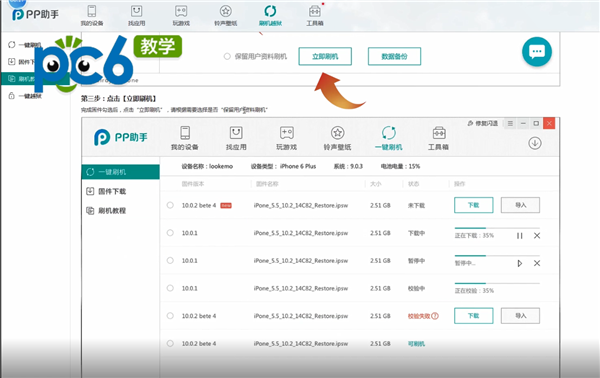
Task: Click the 系统 : 9.0.3 text
Action: click(x=348, y=166)
